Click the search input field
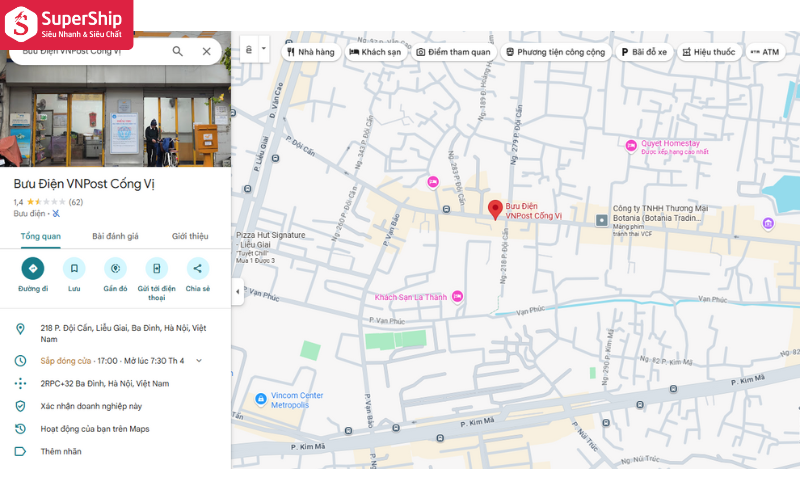This screenshot has height=500, width=800. click(x=92, y=52)
